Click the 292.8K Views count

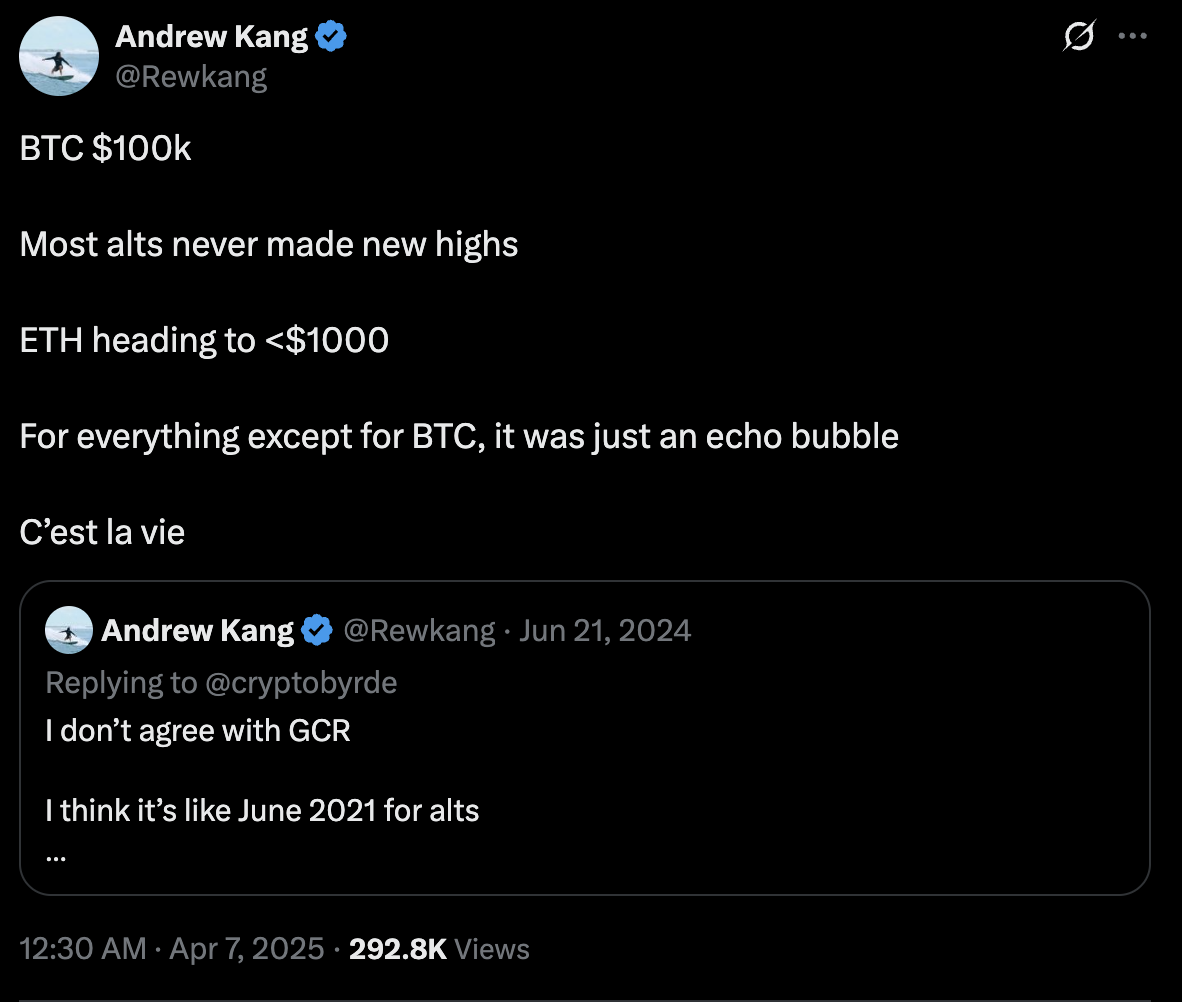(439, 948)
